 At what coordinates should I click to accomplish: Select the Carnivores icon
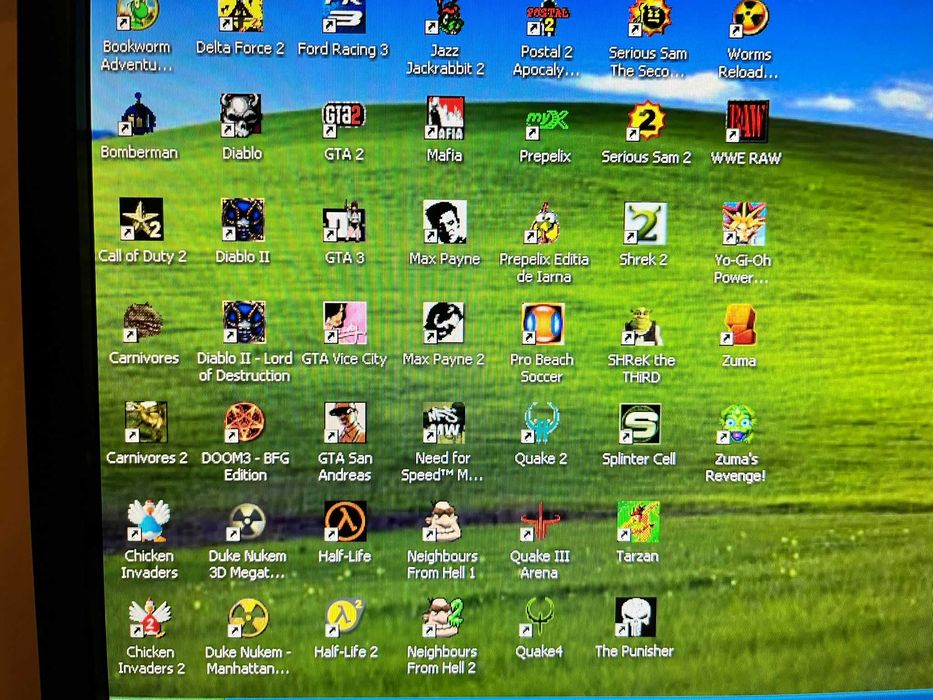point(143,323)
